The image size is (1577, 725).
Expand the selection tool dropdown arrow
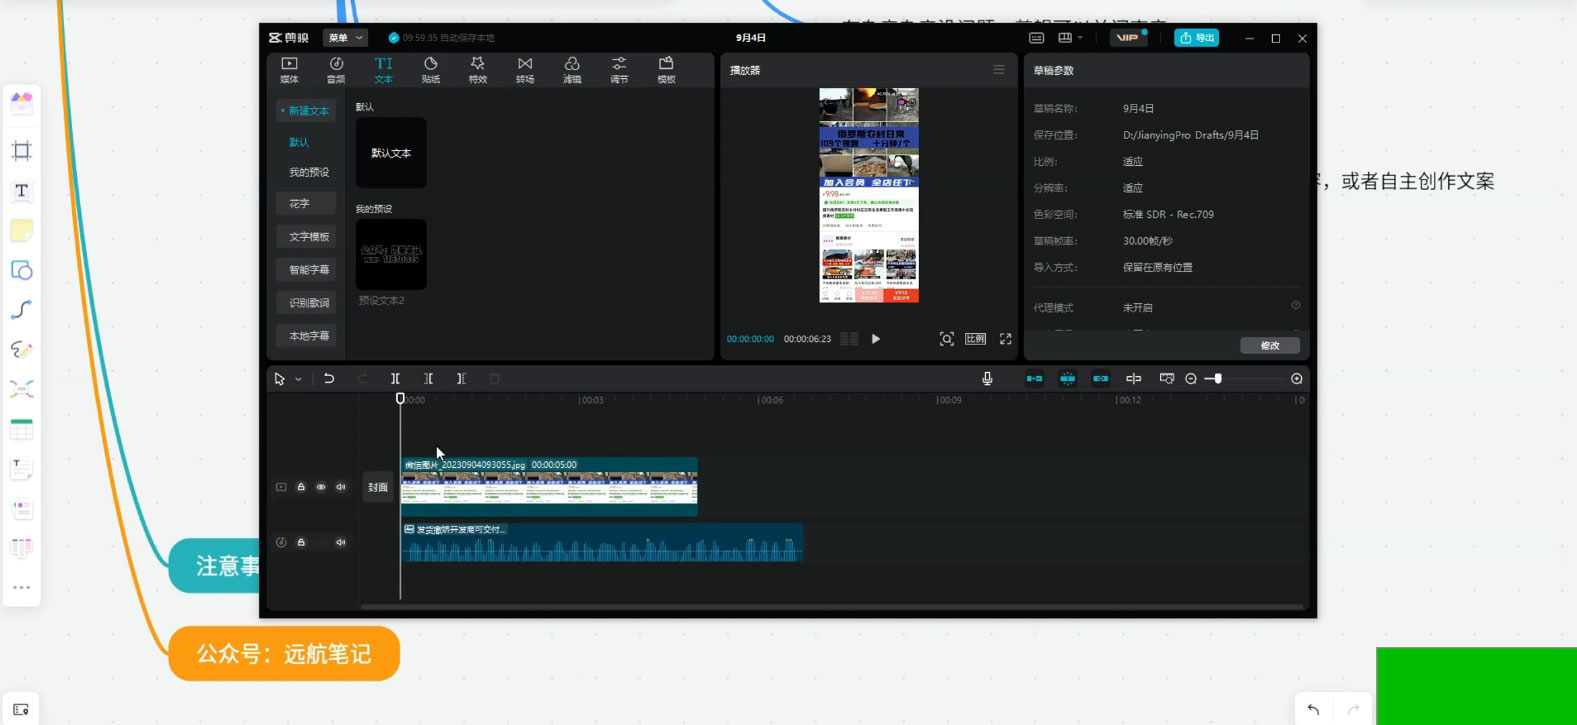coord(298,380)
